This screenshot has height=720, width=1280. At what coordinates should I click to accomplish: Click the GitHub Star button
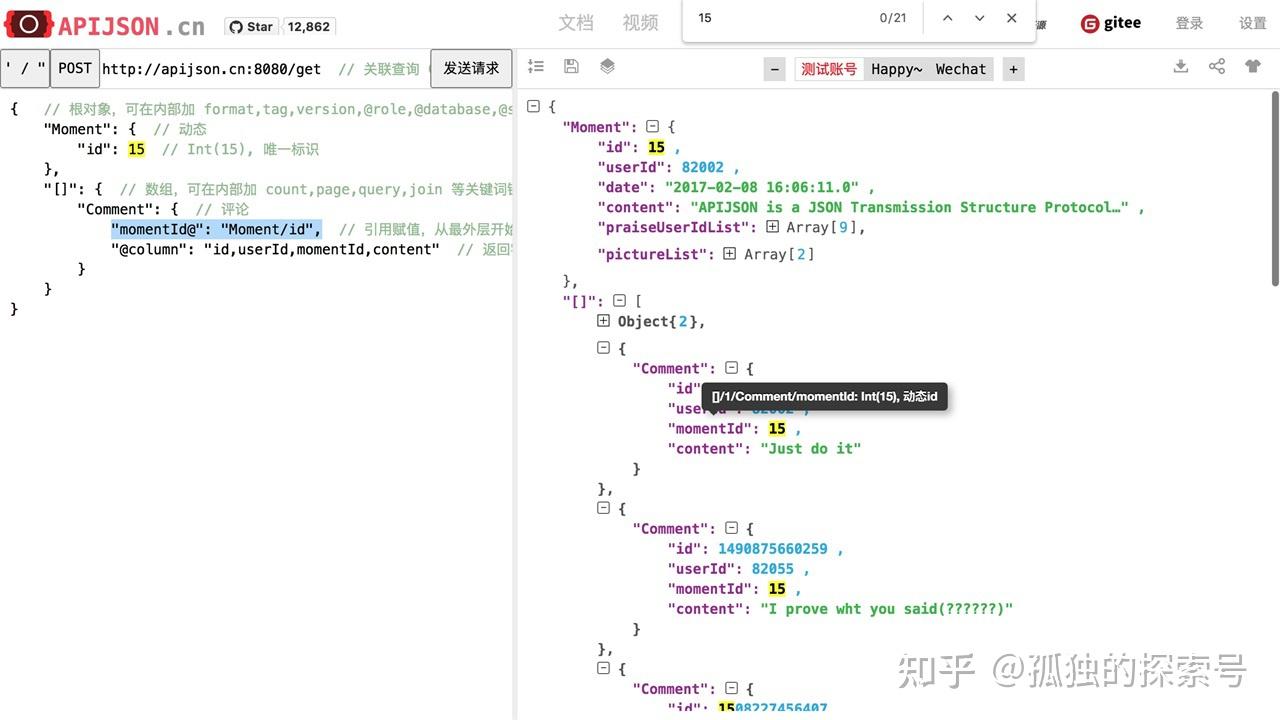tap(250, 27)
